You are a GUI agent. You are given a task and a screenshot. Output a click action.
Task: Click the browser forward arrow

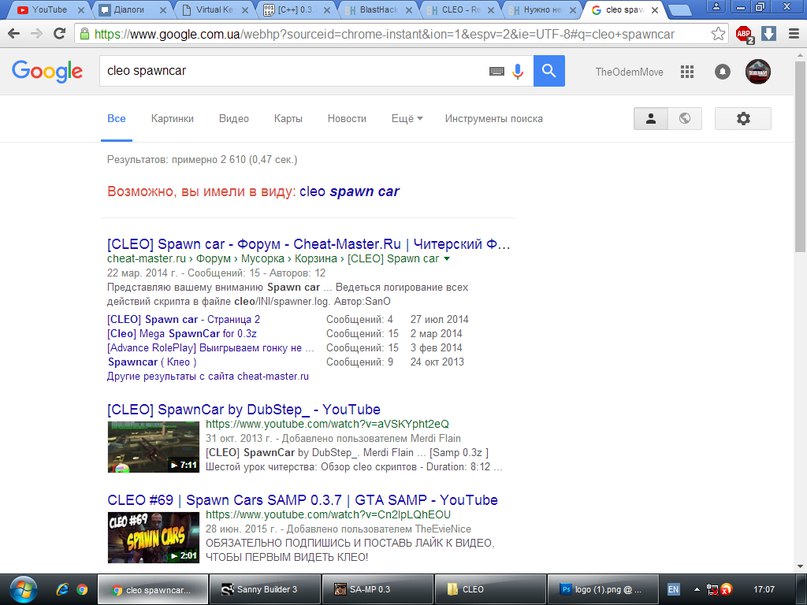pyautogui.click(x=37, y=34)
